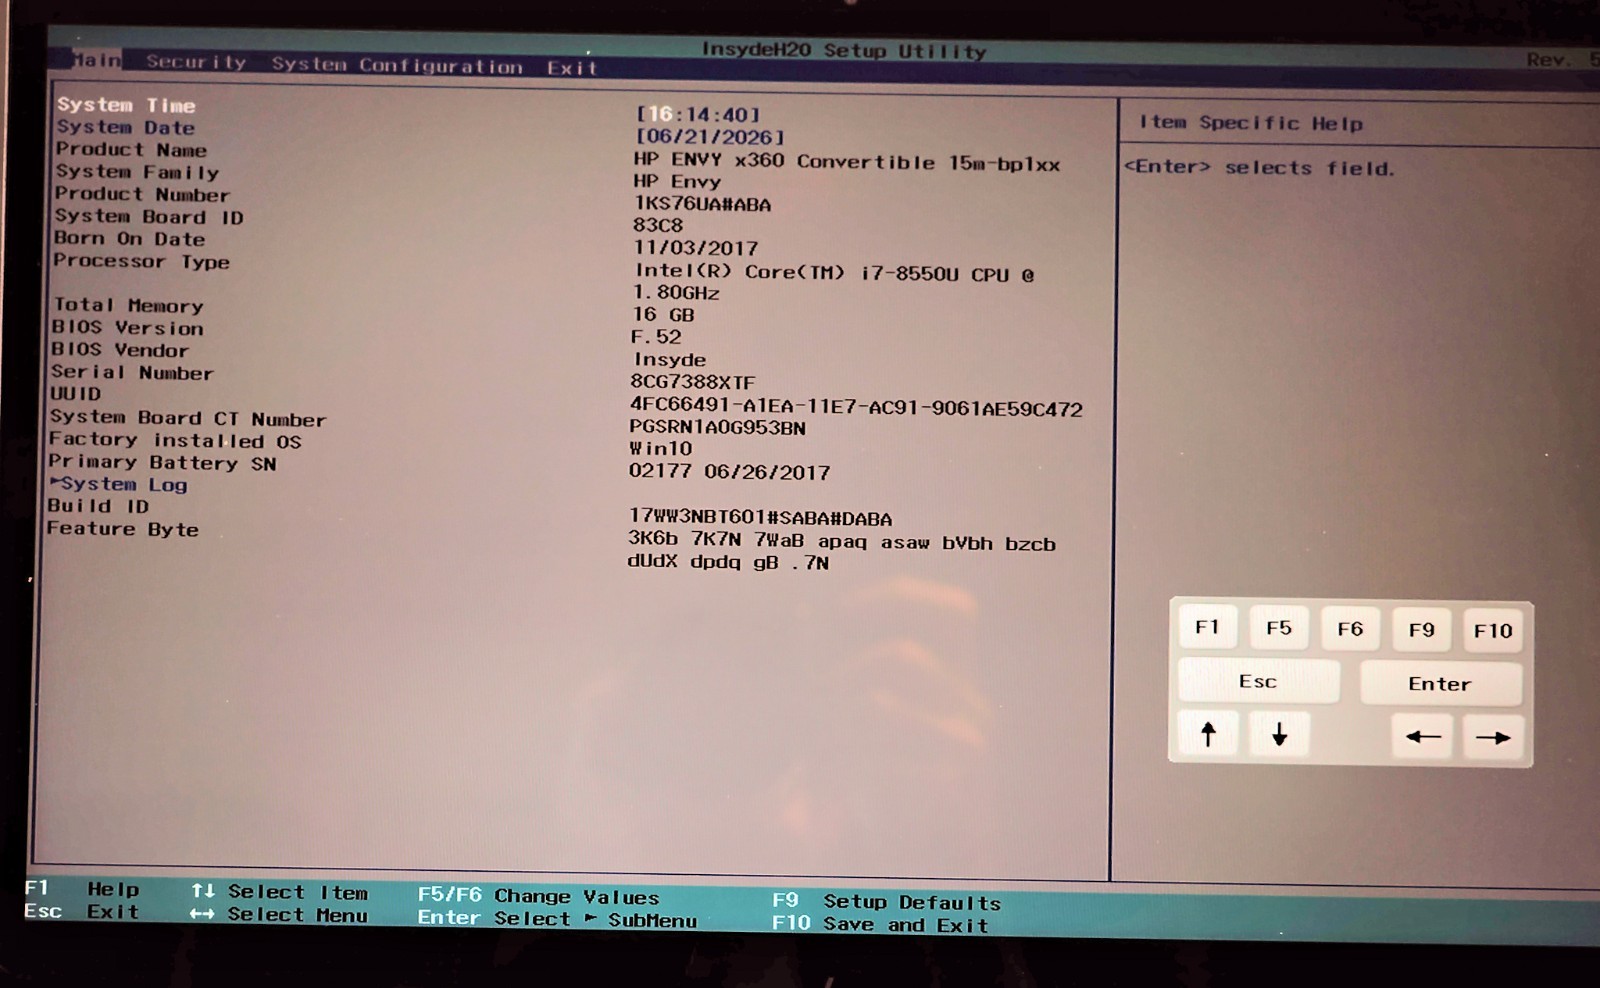Click the Processor Type label
Viewport: 1600px width, 988px height.
(141, 261)
